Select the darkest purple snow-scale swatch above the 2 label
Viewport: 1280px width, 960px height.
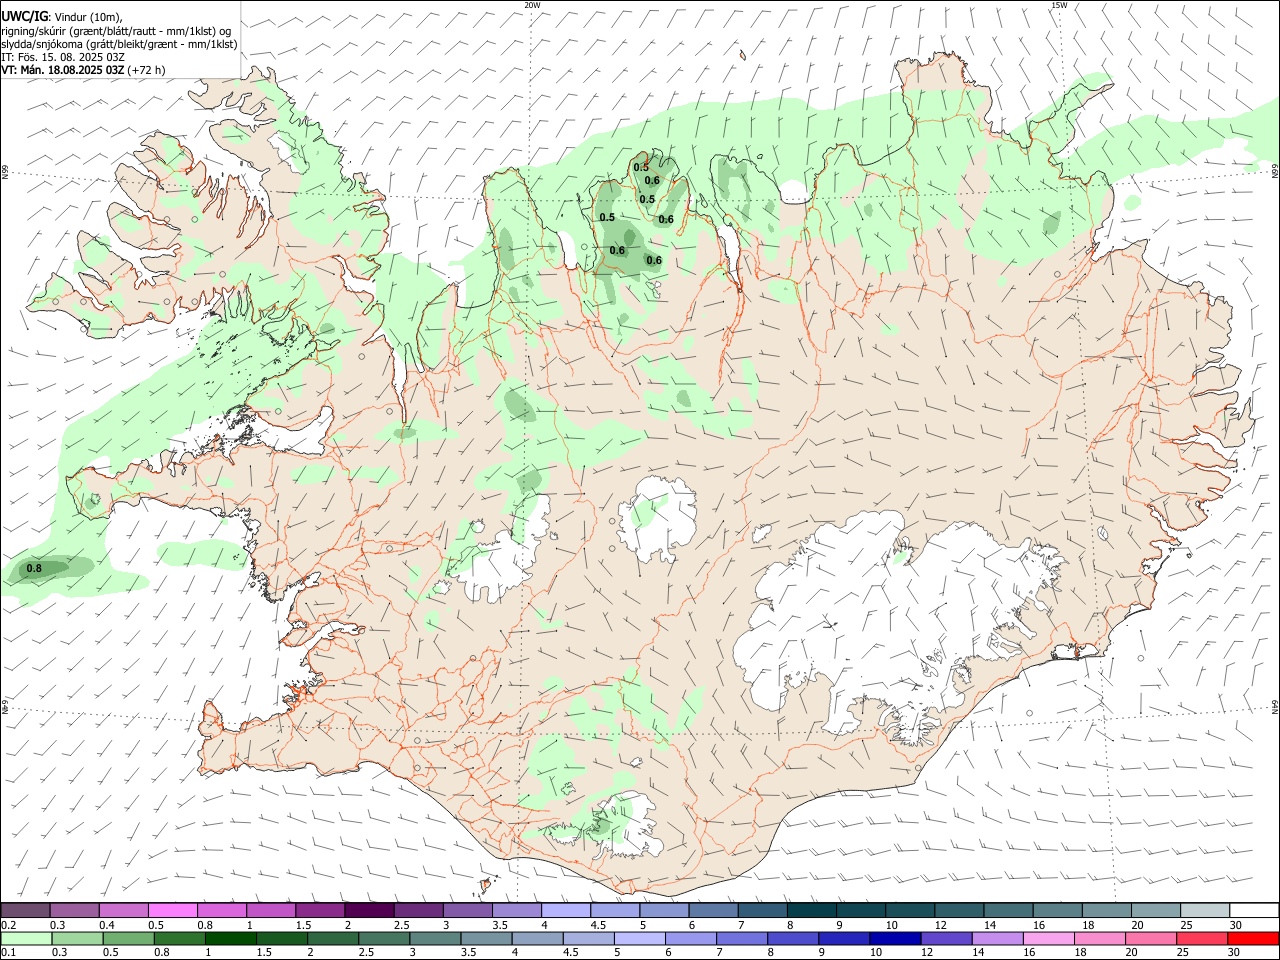(x=369, y=910)
